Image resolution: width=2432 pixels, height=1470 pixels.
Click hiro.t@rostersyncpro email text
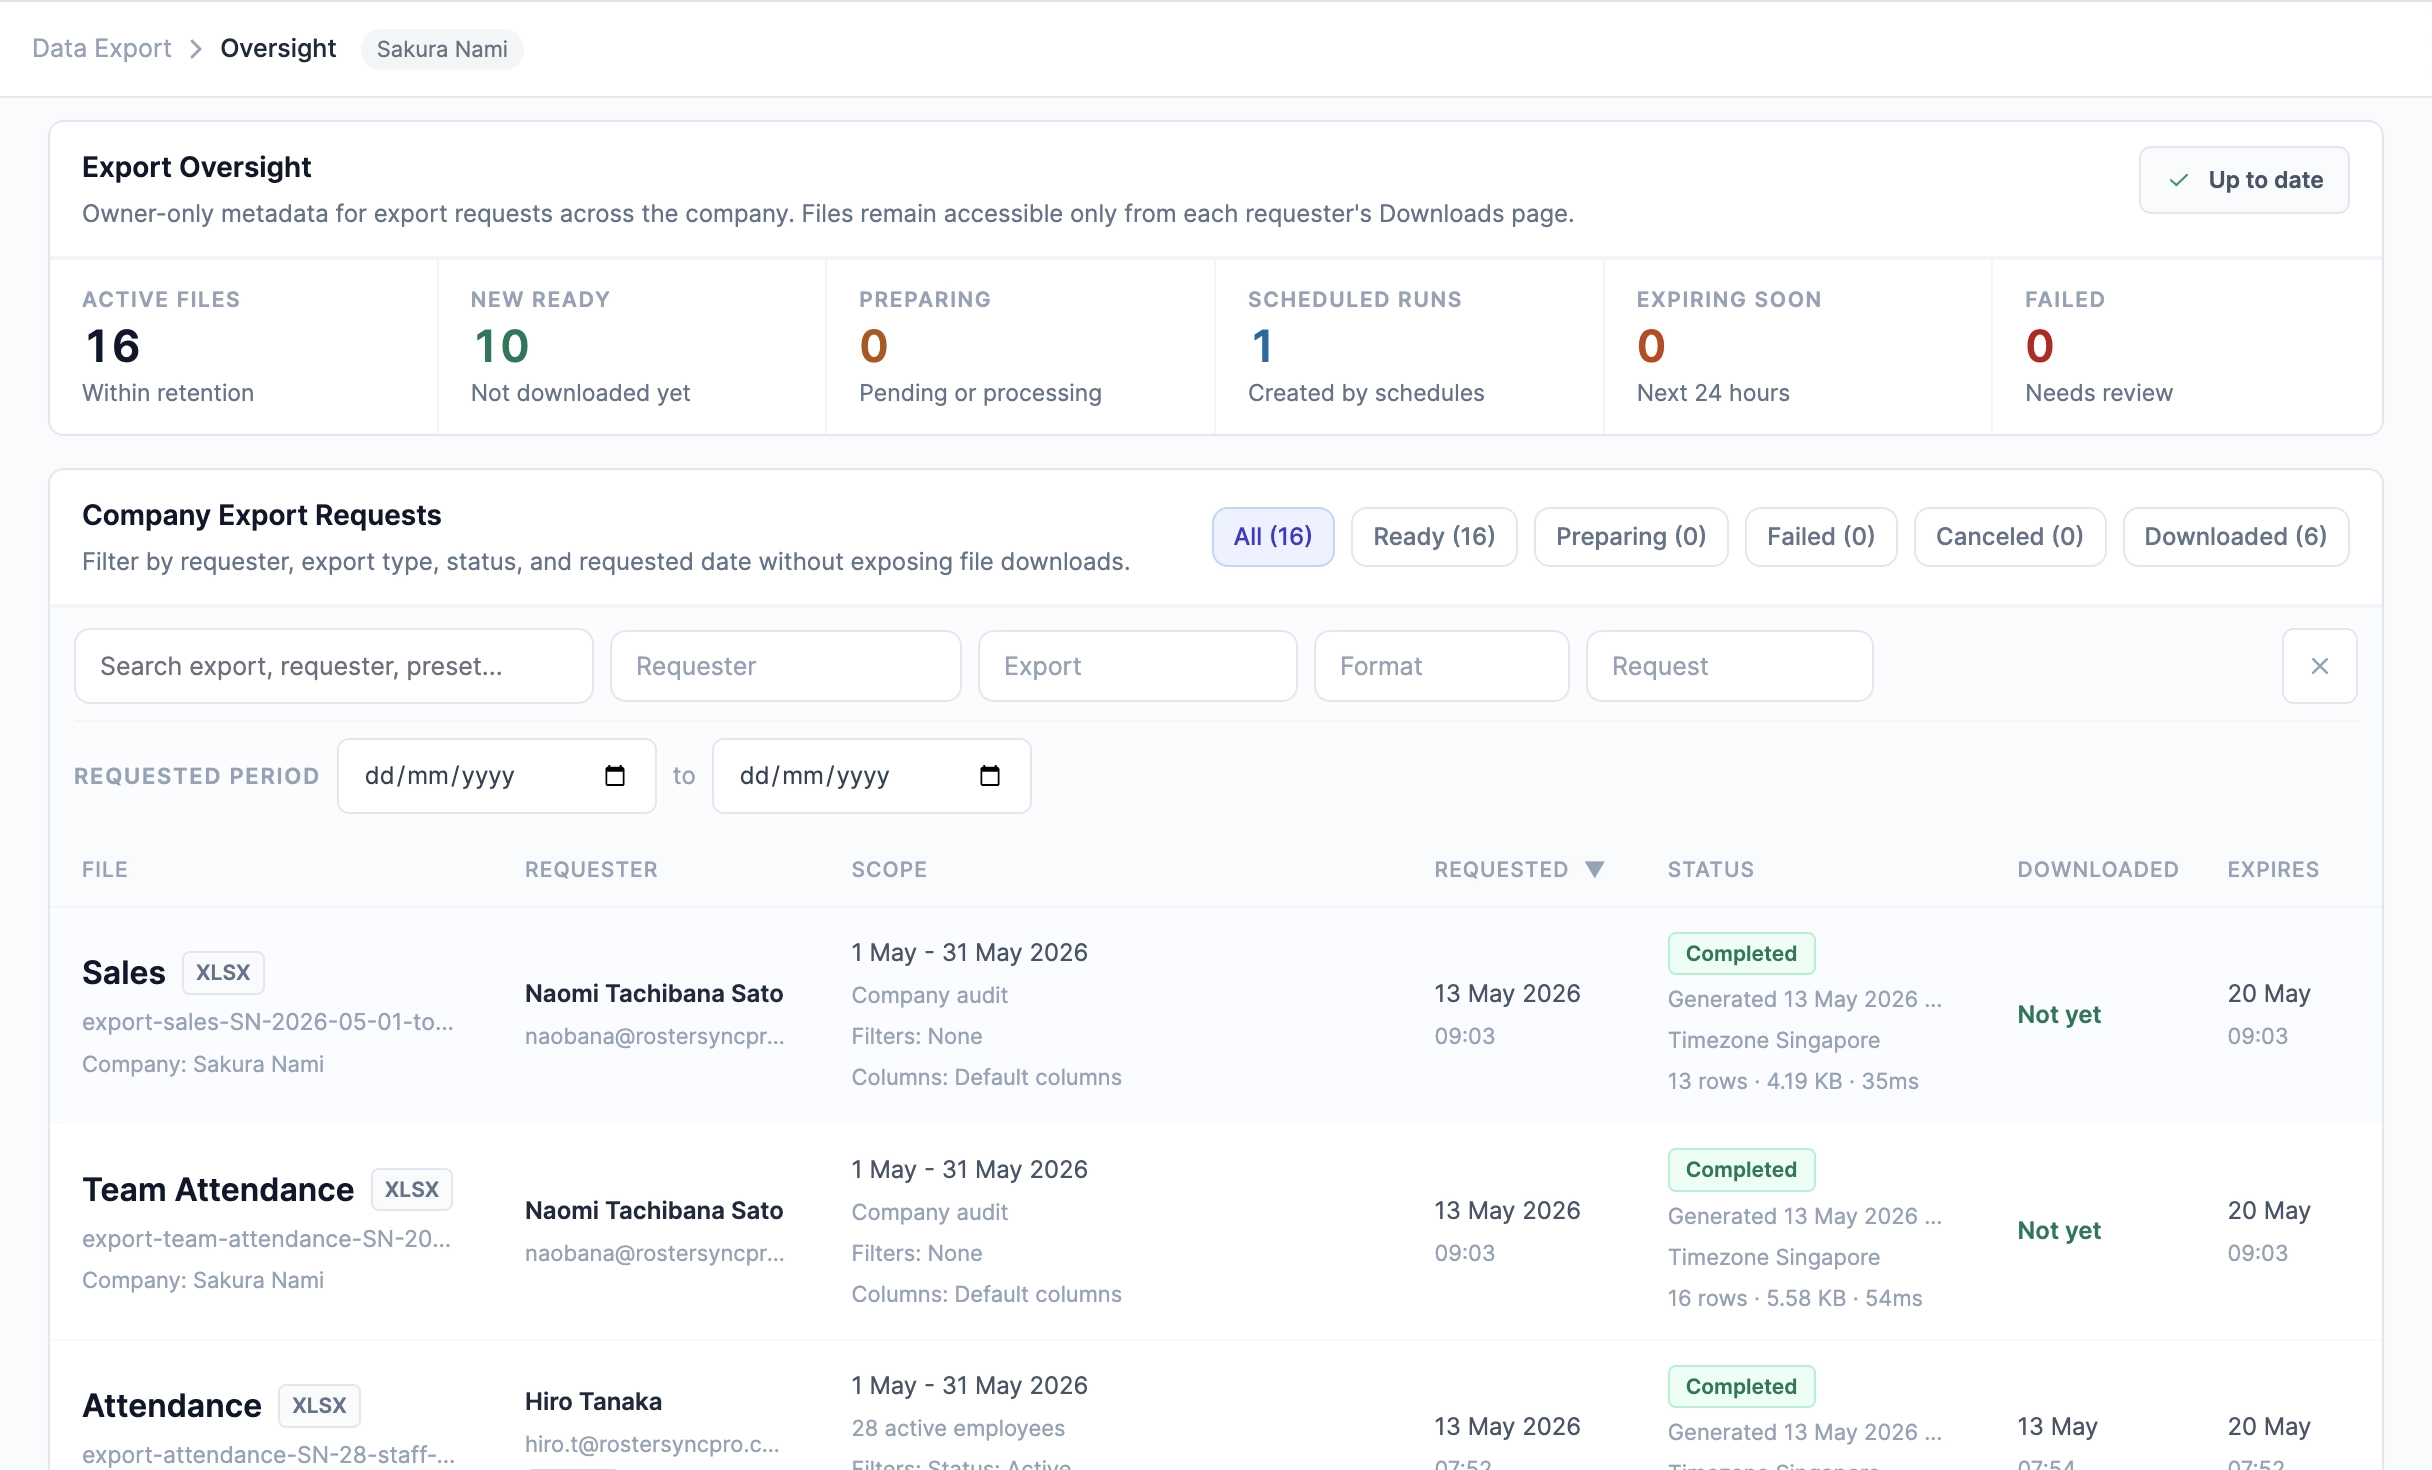(x=652, y=1445)
